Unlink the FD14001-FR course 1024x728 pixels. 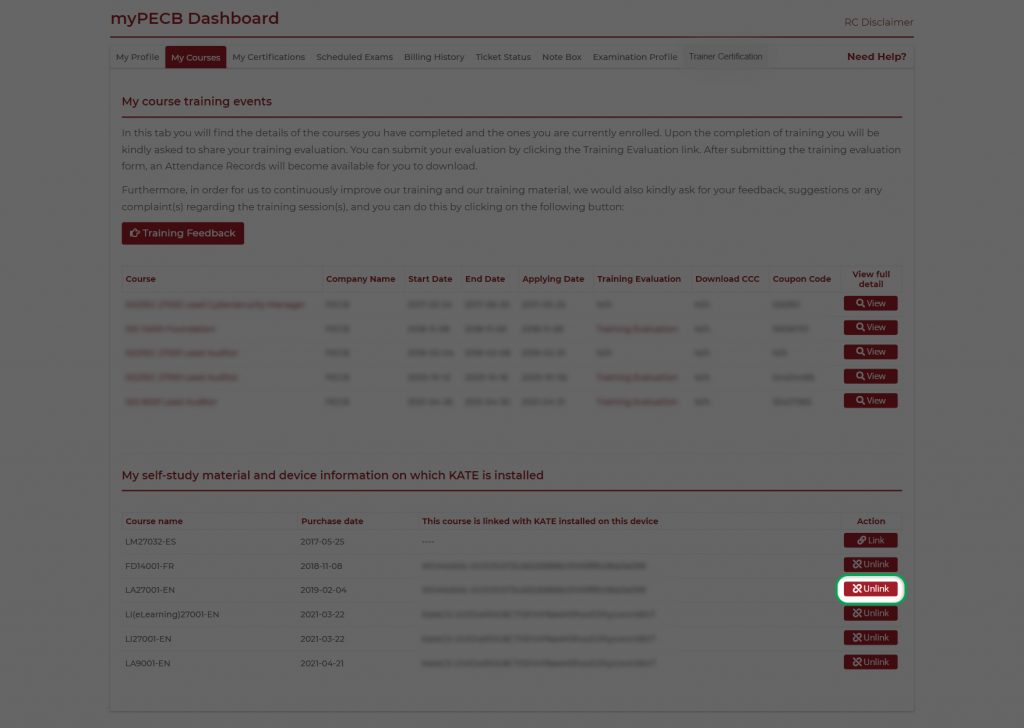click(871, 565)
